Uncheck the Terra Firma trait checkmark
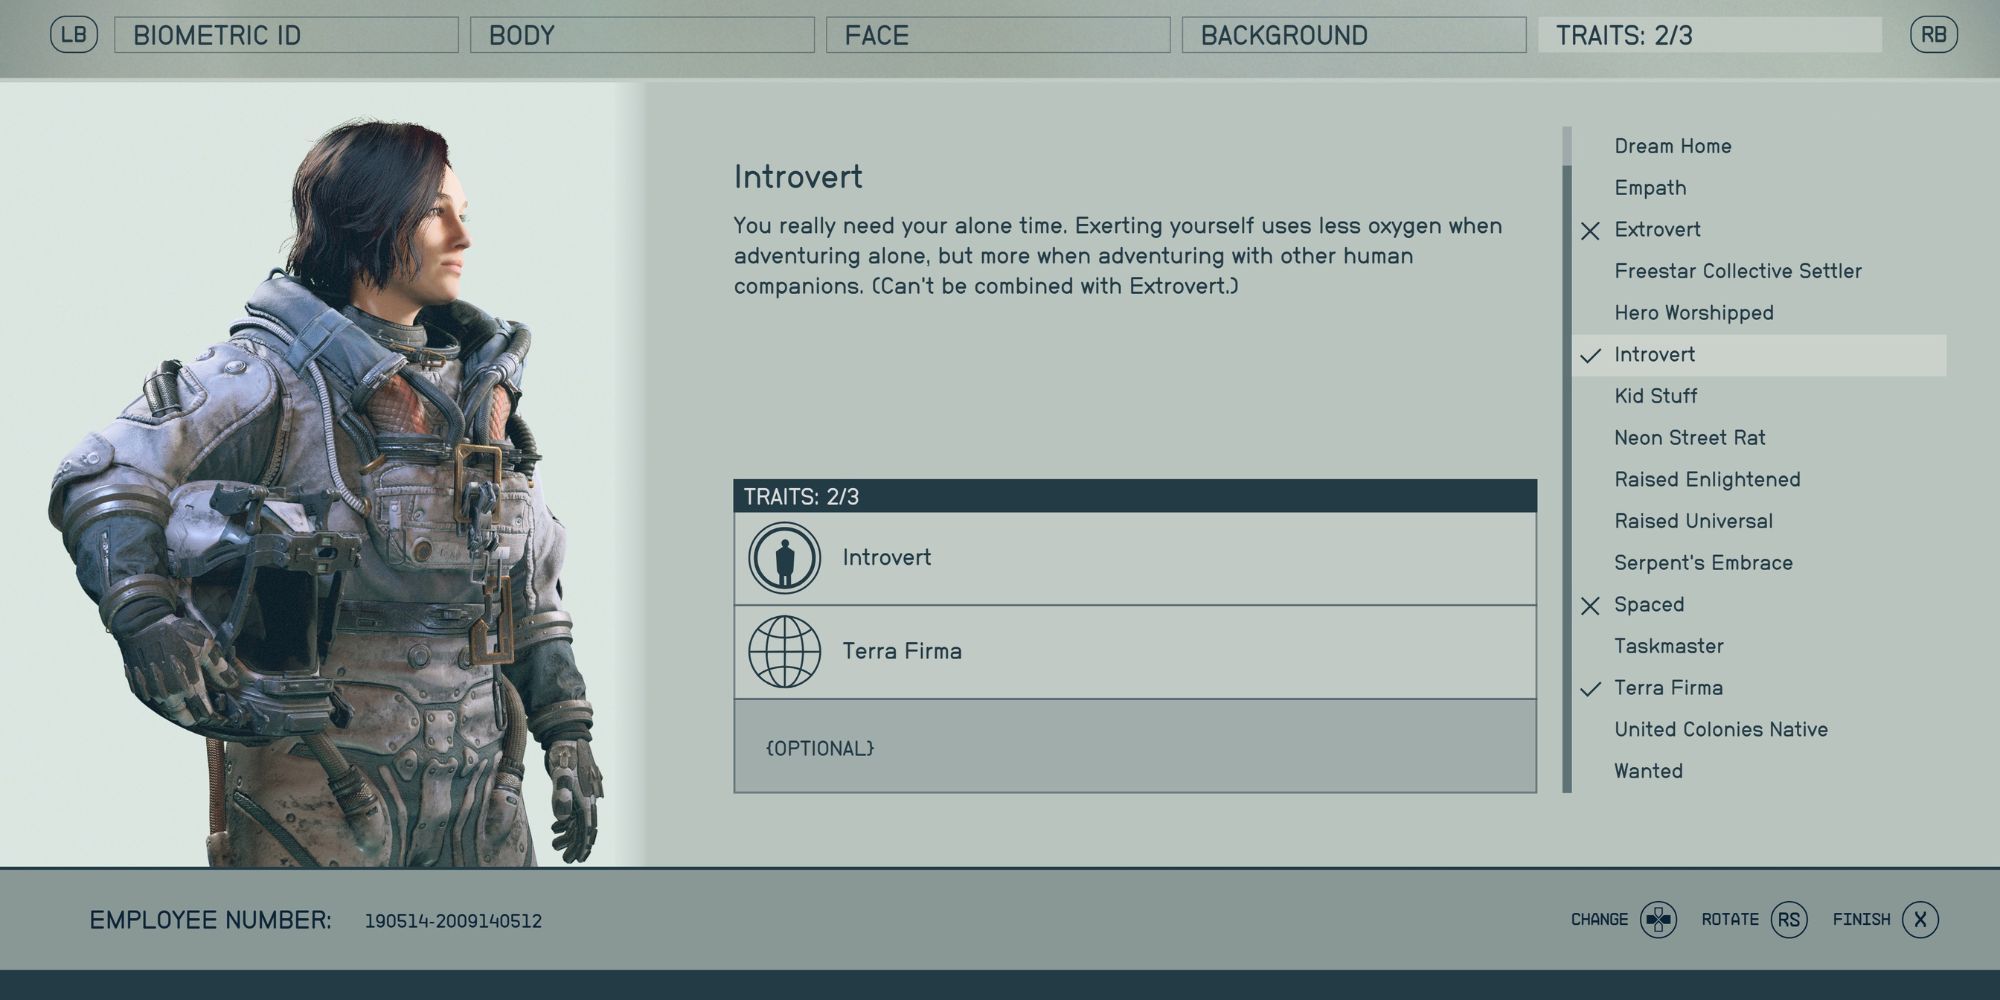 tap(1590, 689)
